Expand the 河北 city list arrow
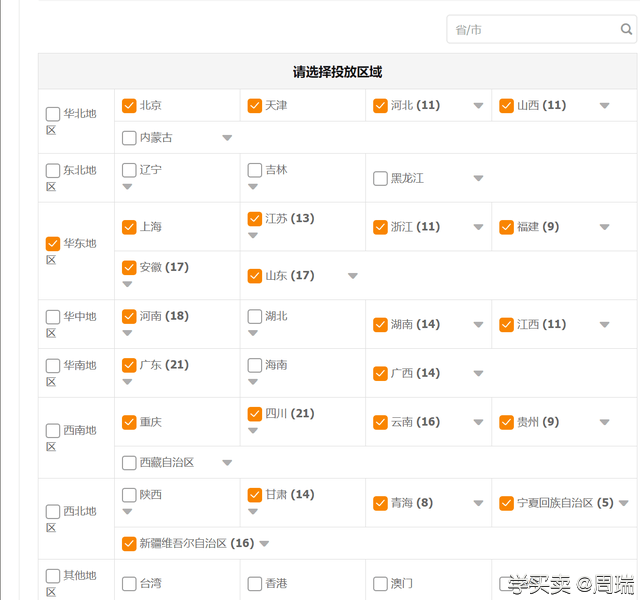Image resolution: width=640 pixels, height=600 pixels. point(478,106)
